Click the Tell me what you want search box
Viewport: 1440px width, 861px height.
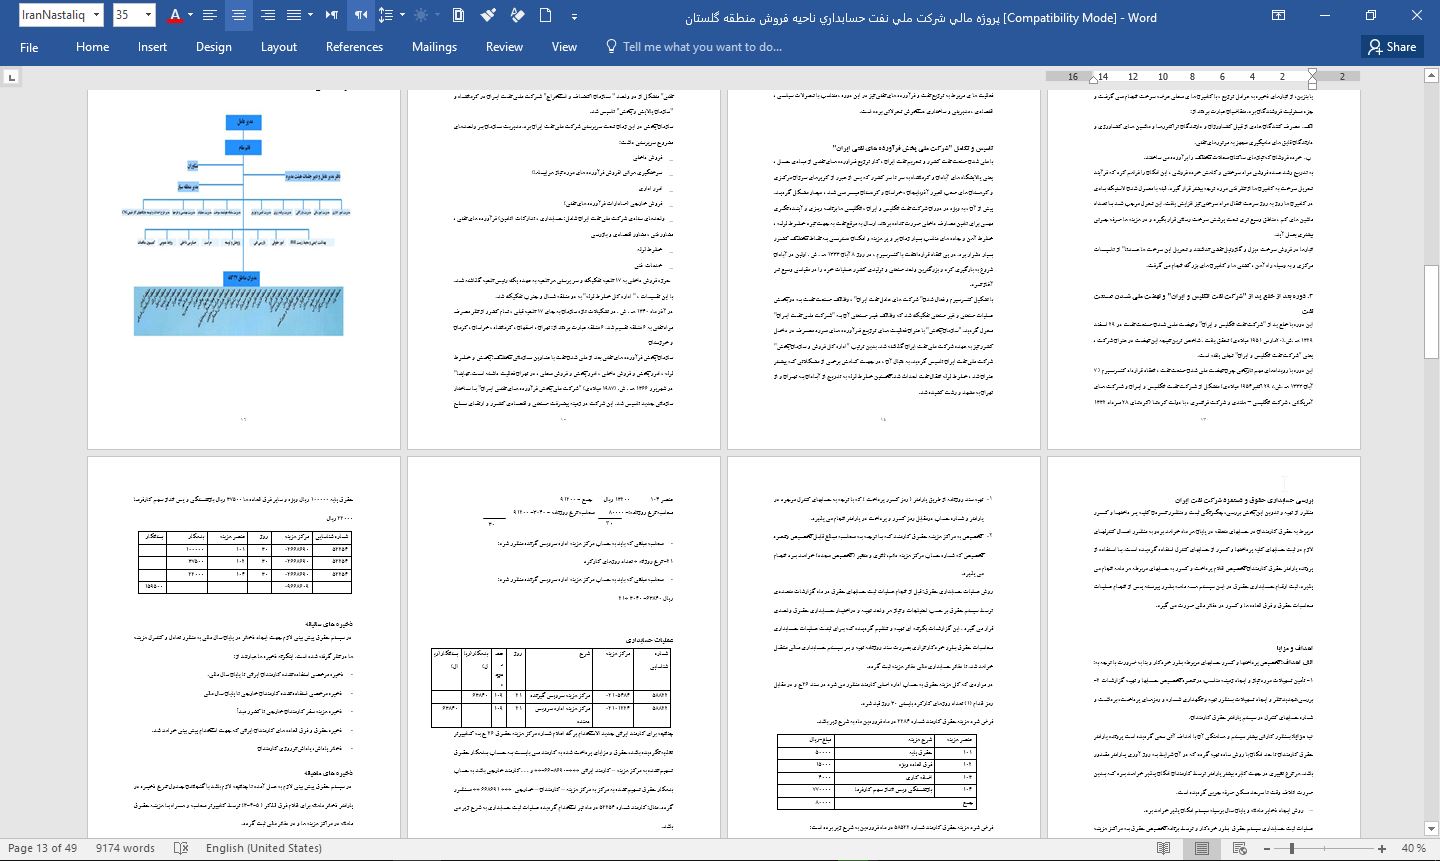pyautogui.click(x=701, y=47)
